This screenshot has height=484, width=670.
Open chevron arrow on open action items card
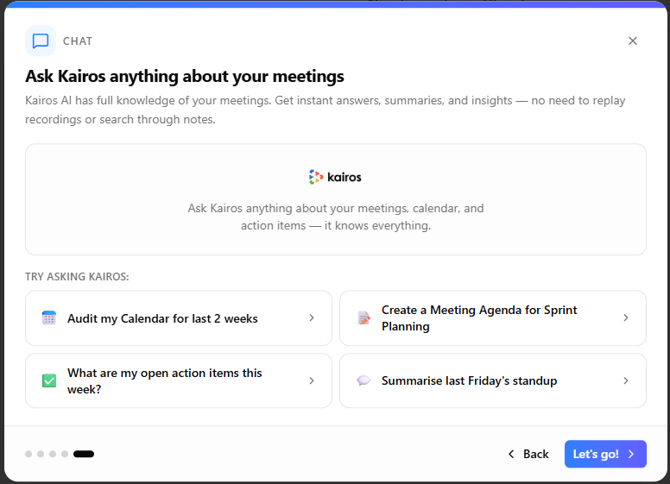pyautogui.click(x=311, y=381)
